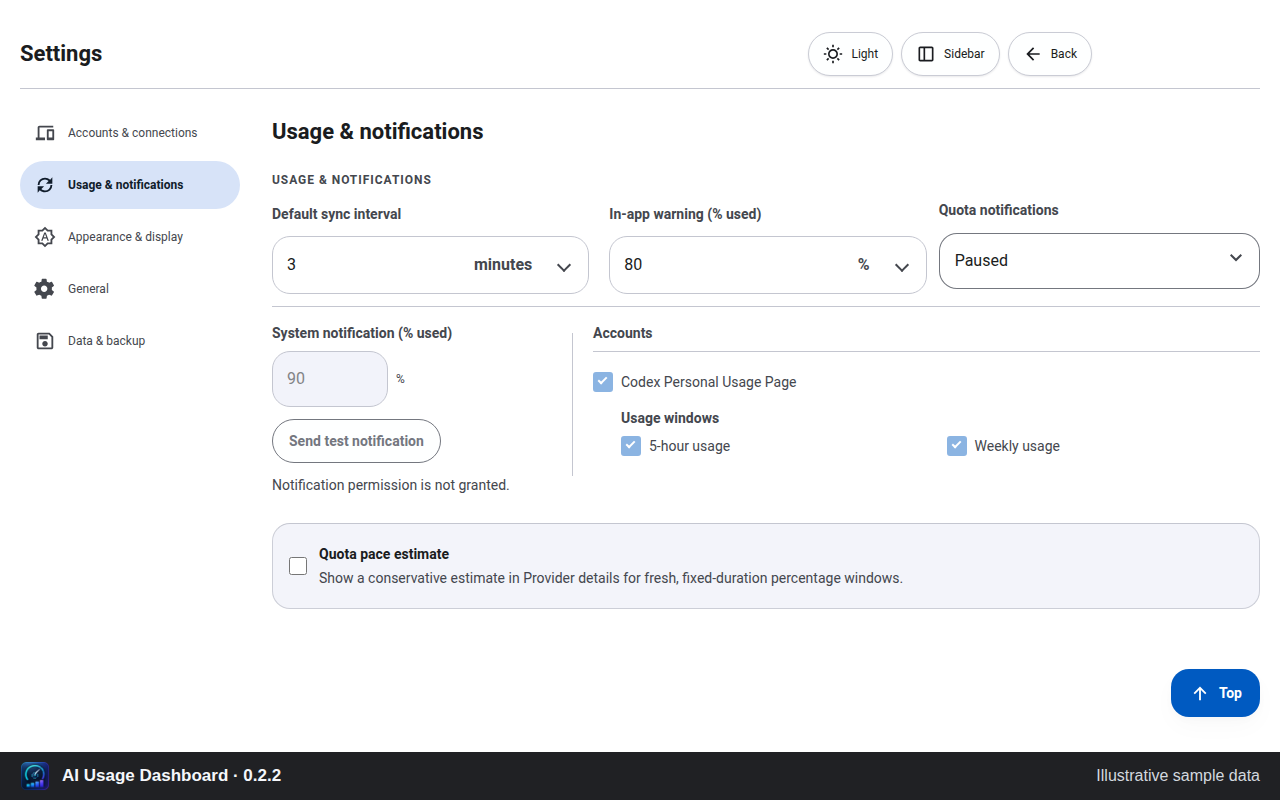
Task: Click the In-app warning value field showing 80
Action: point(730,265)
